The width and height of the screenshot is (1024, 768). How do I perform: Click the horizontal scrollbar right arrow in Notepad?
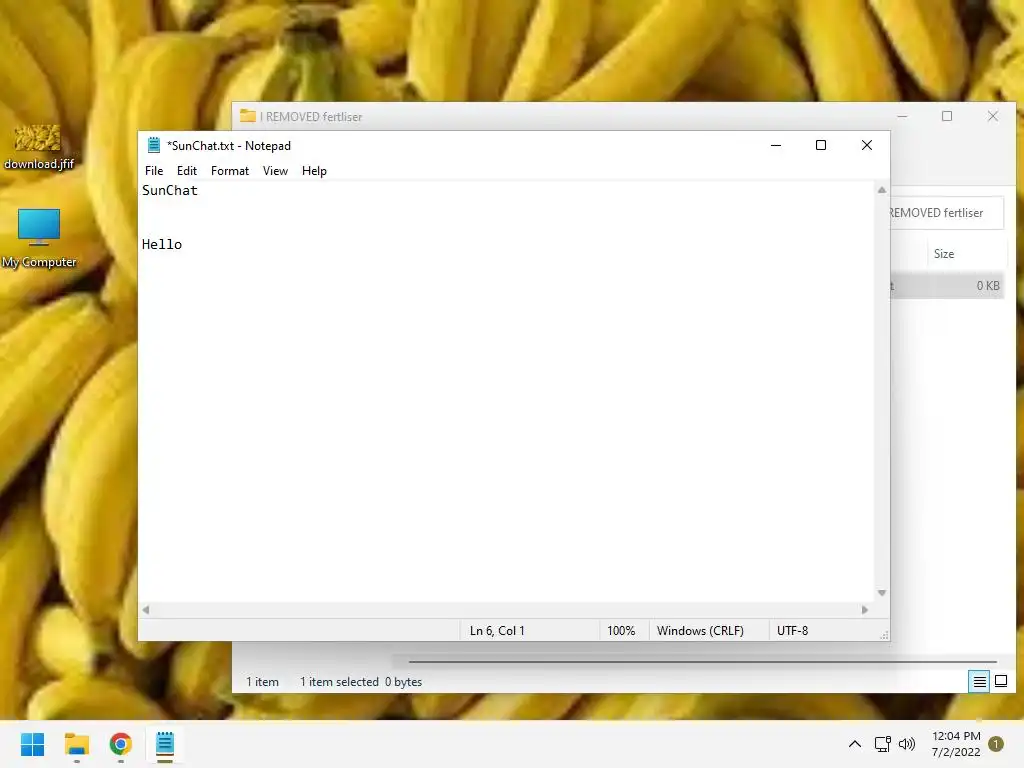pos(865,610)
